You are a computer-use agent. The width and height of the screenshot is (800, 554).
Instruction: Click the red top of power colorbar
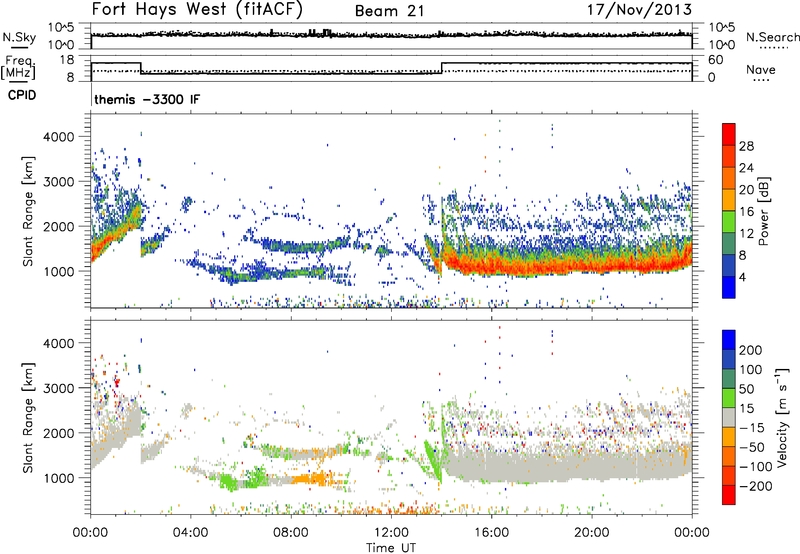(729, 134)
